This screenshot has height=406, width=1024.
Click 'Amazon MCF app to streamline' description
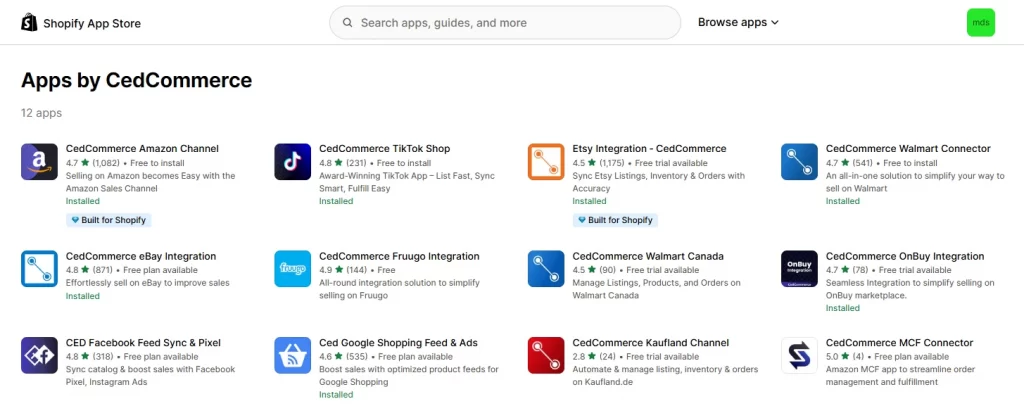[901, 375]
